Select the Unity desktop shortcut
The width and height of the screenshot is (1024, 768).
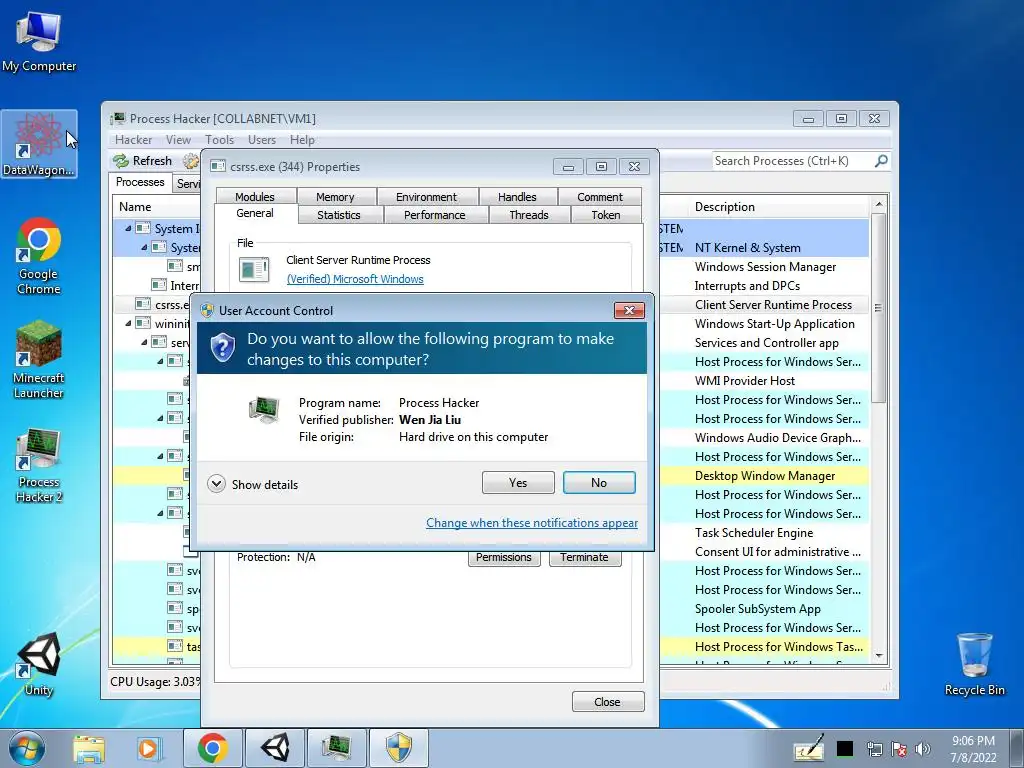pos(39,664)
